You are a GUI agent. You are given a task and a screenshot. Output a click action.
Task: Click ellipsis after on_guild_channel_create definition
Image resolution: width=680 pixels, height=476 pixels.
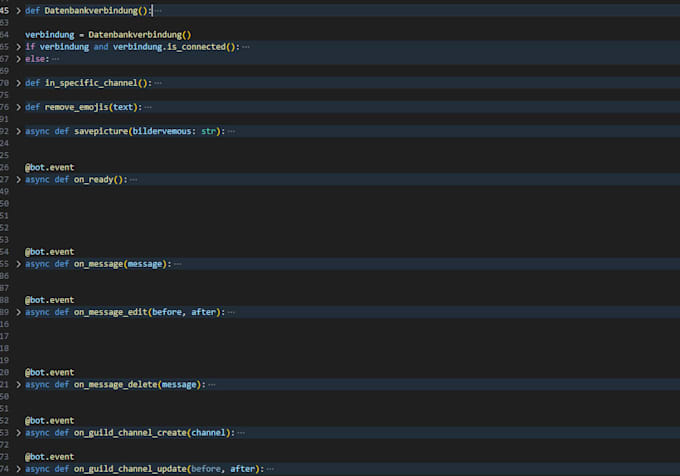(241, 433)
